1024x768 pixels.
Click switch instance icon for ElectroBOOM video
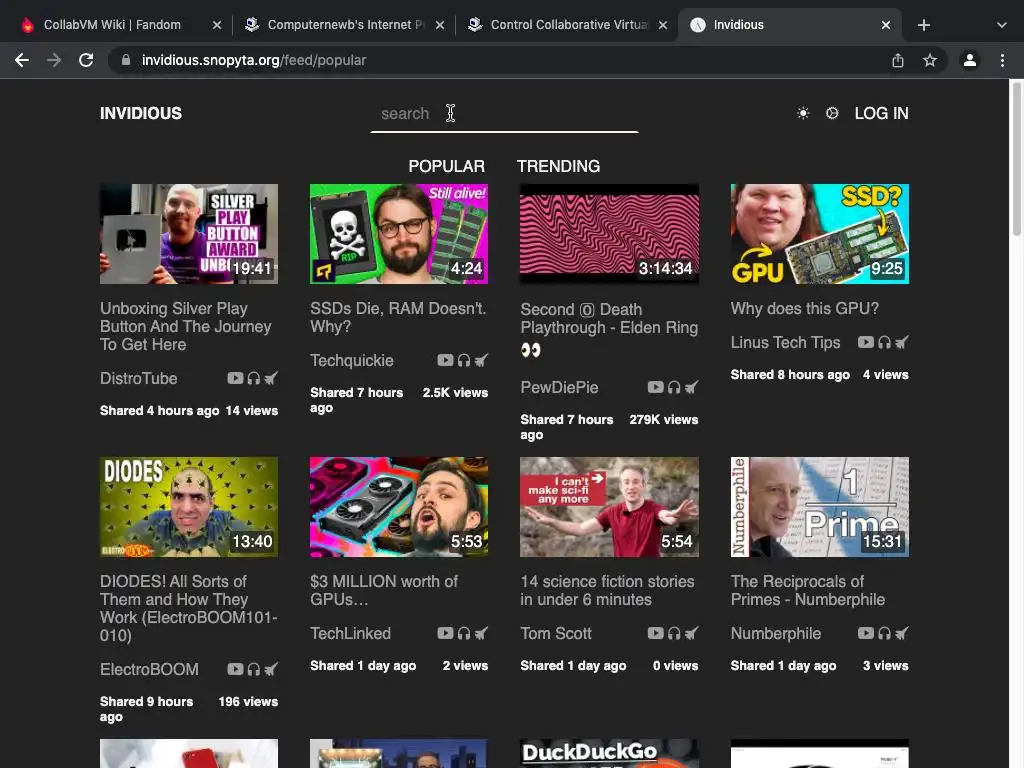tap(271, 669)
